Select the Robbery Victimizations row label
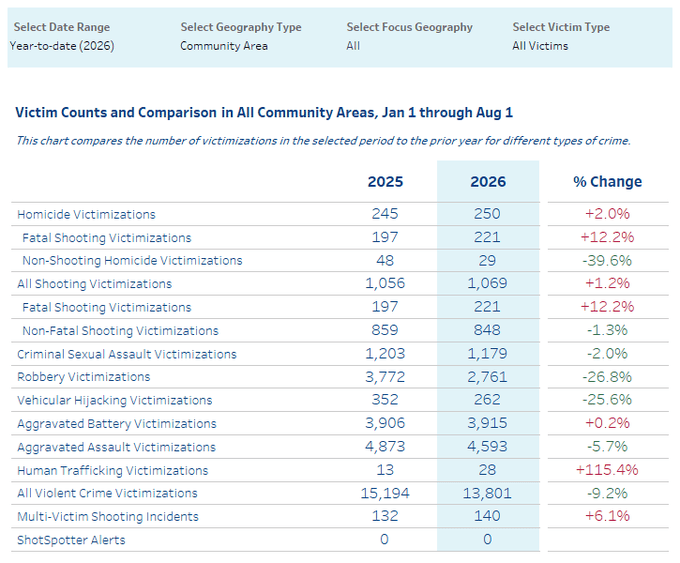Viewport: 680px width, 563px height. click(x=84, y=376)
